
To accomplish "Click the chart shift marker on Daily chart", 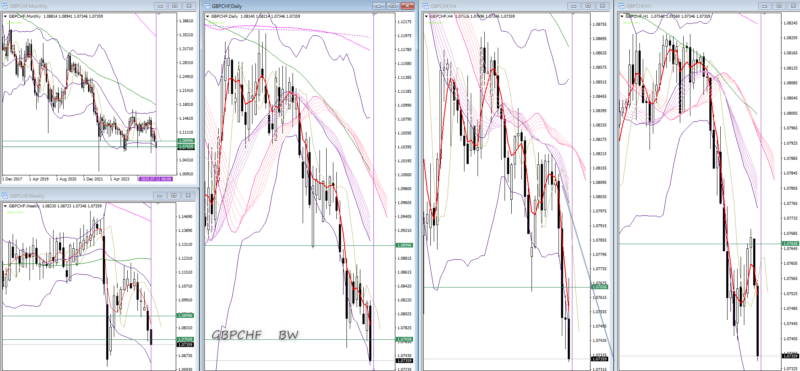I will (x=374, y=14).
